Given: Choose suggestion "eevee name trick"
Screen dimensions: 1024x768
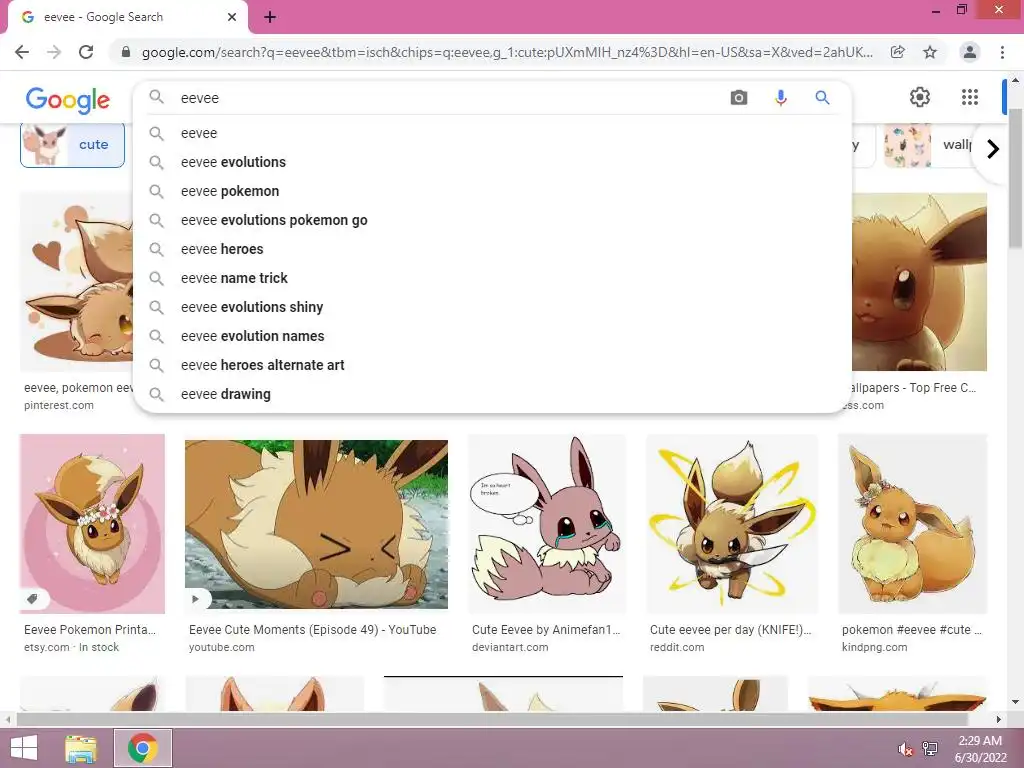Looking at the screenshot, I should click(x=492, y=278).
